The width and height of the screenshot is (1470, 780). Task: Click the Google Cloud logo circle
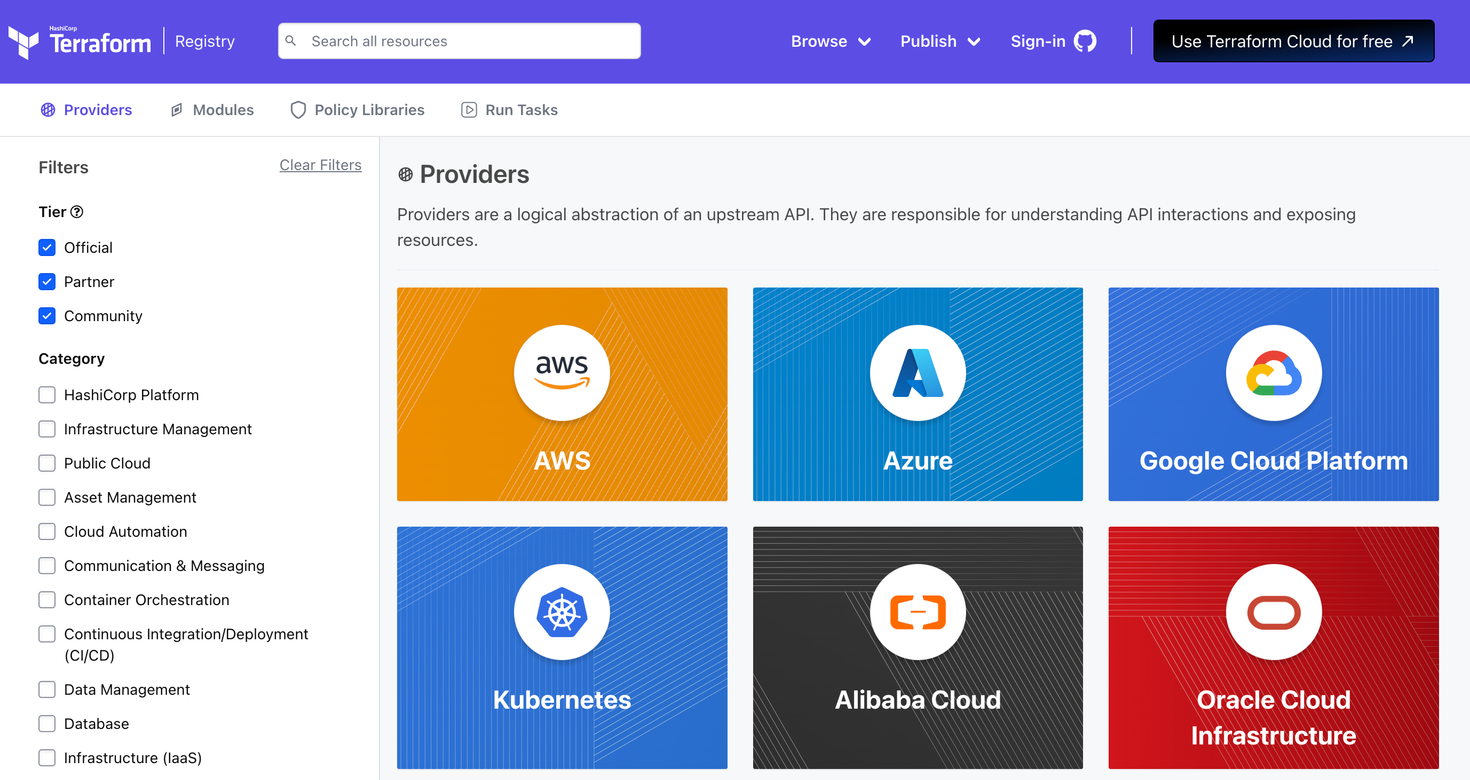1274,373
